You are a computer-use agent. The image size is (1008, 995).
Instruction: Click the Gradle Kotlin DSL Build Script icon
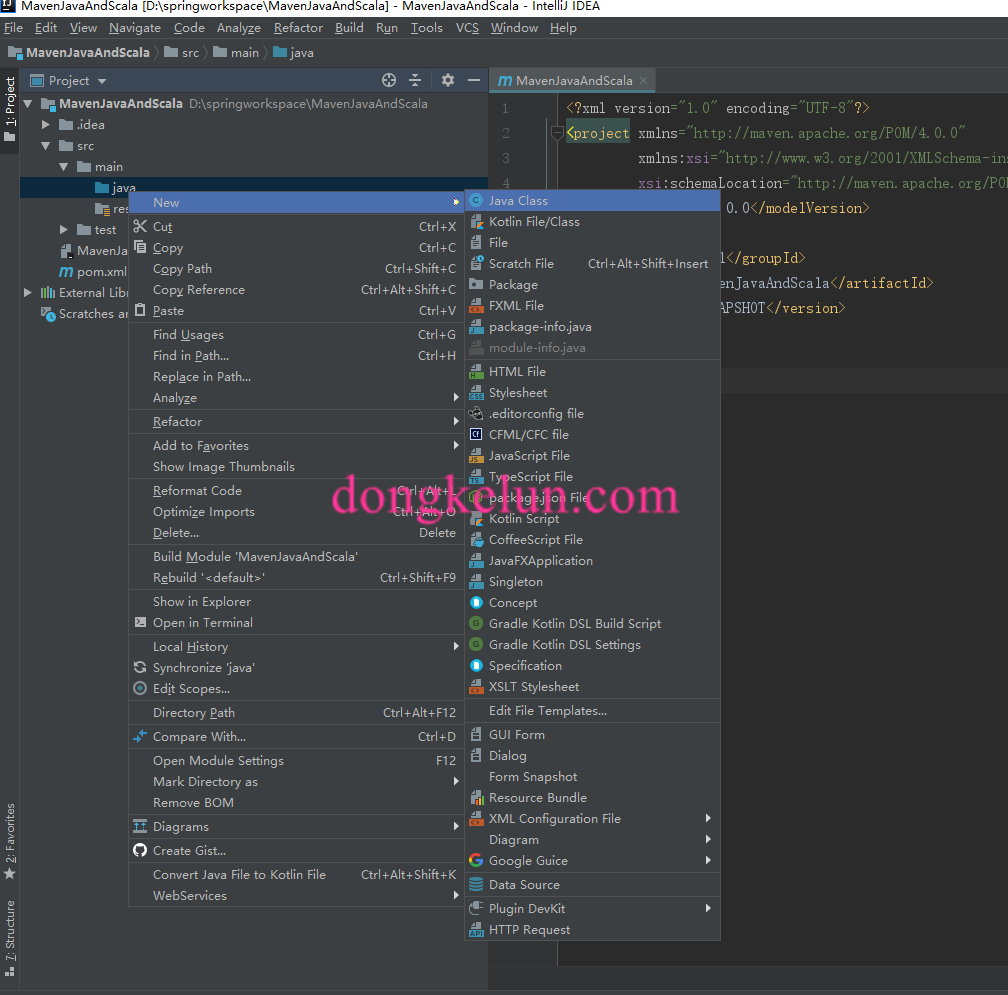pyautogui.click(x=476, y=623)
